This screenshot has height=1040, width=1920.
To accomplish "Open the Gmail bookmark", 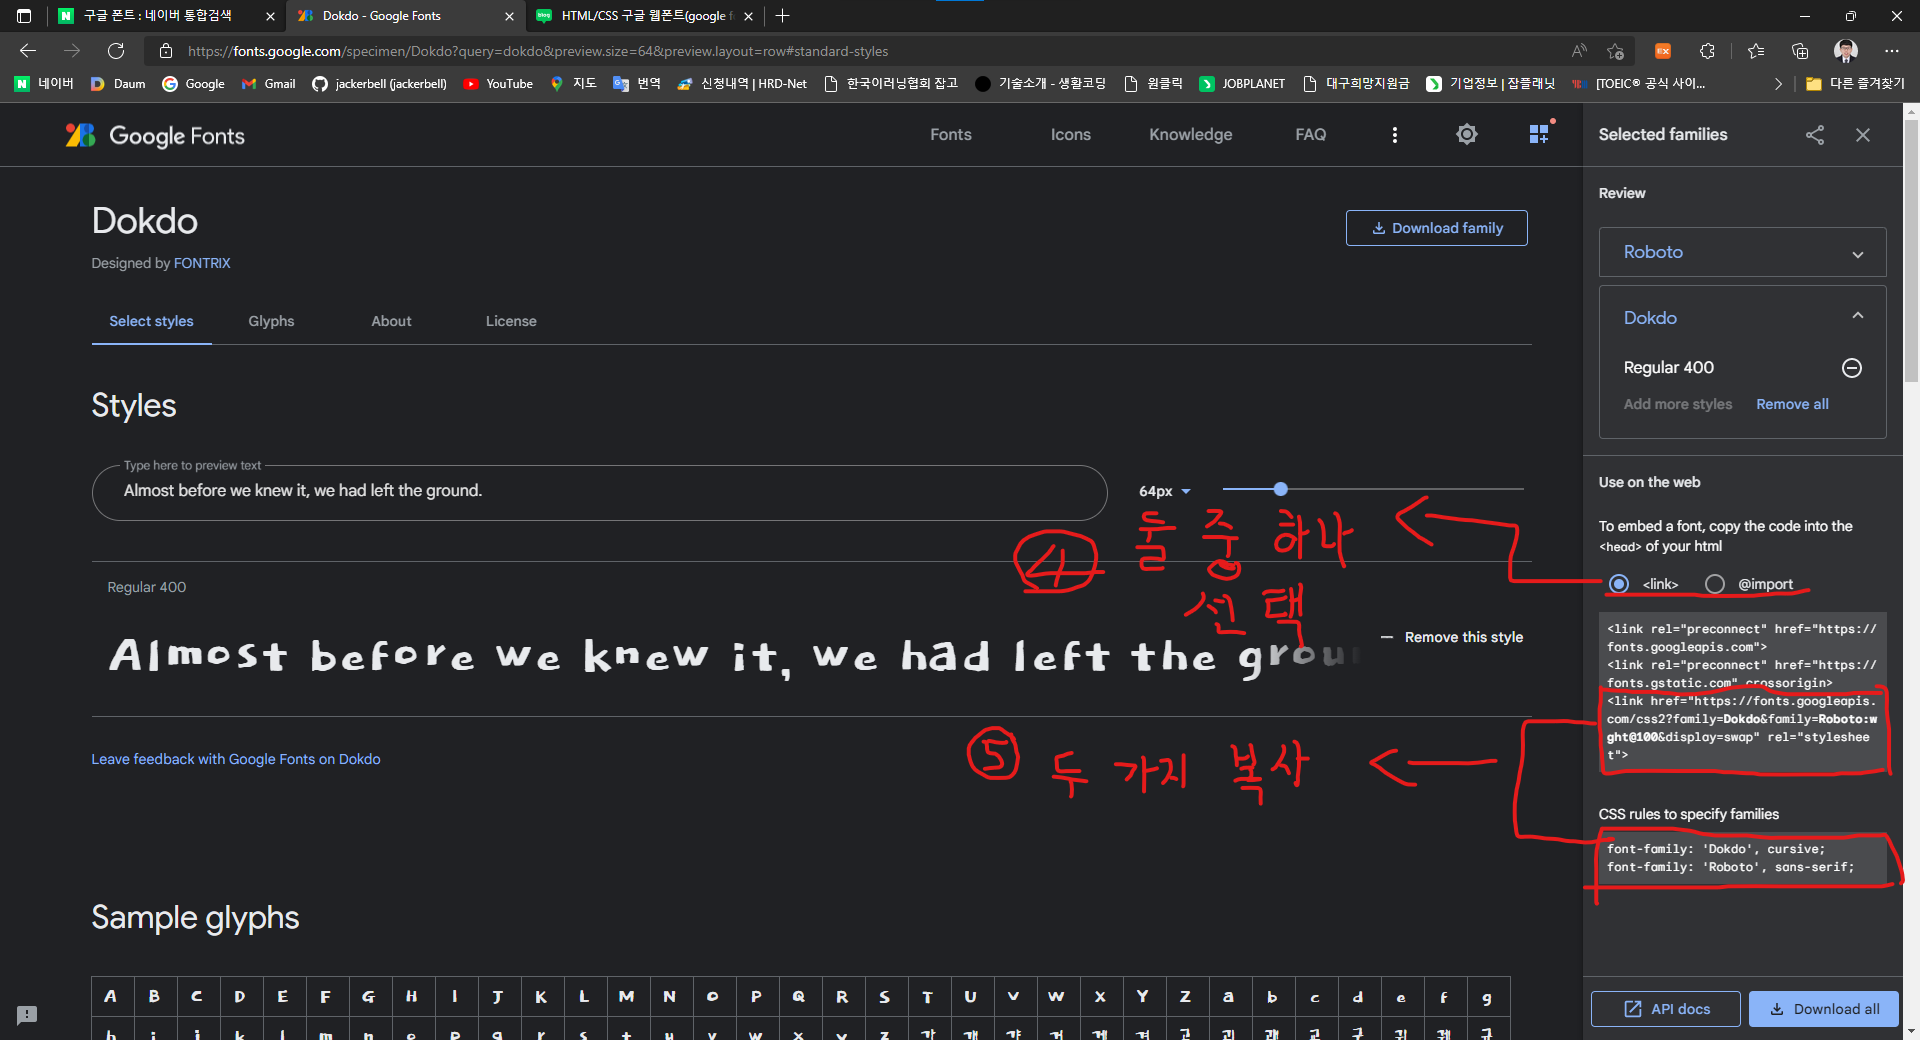I will click(269, 84).
